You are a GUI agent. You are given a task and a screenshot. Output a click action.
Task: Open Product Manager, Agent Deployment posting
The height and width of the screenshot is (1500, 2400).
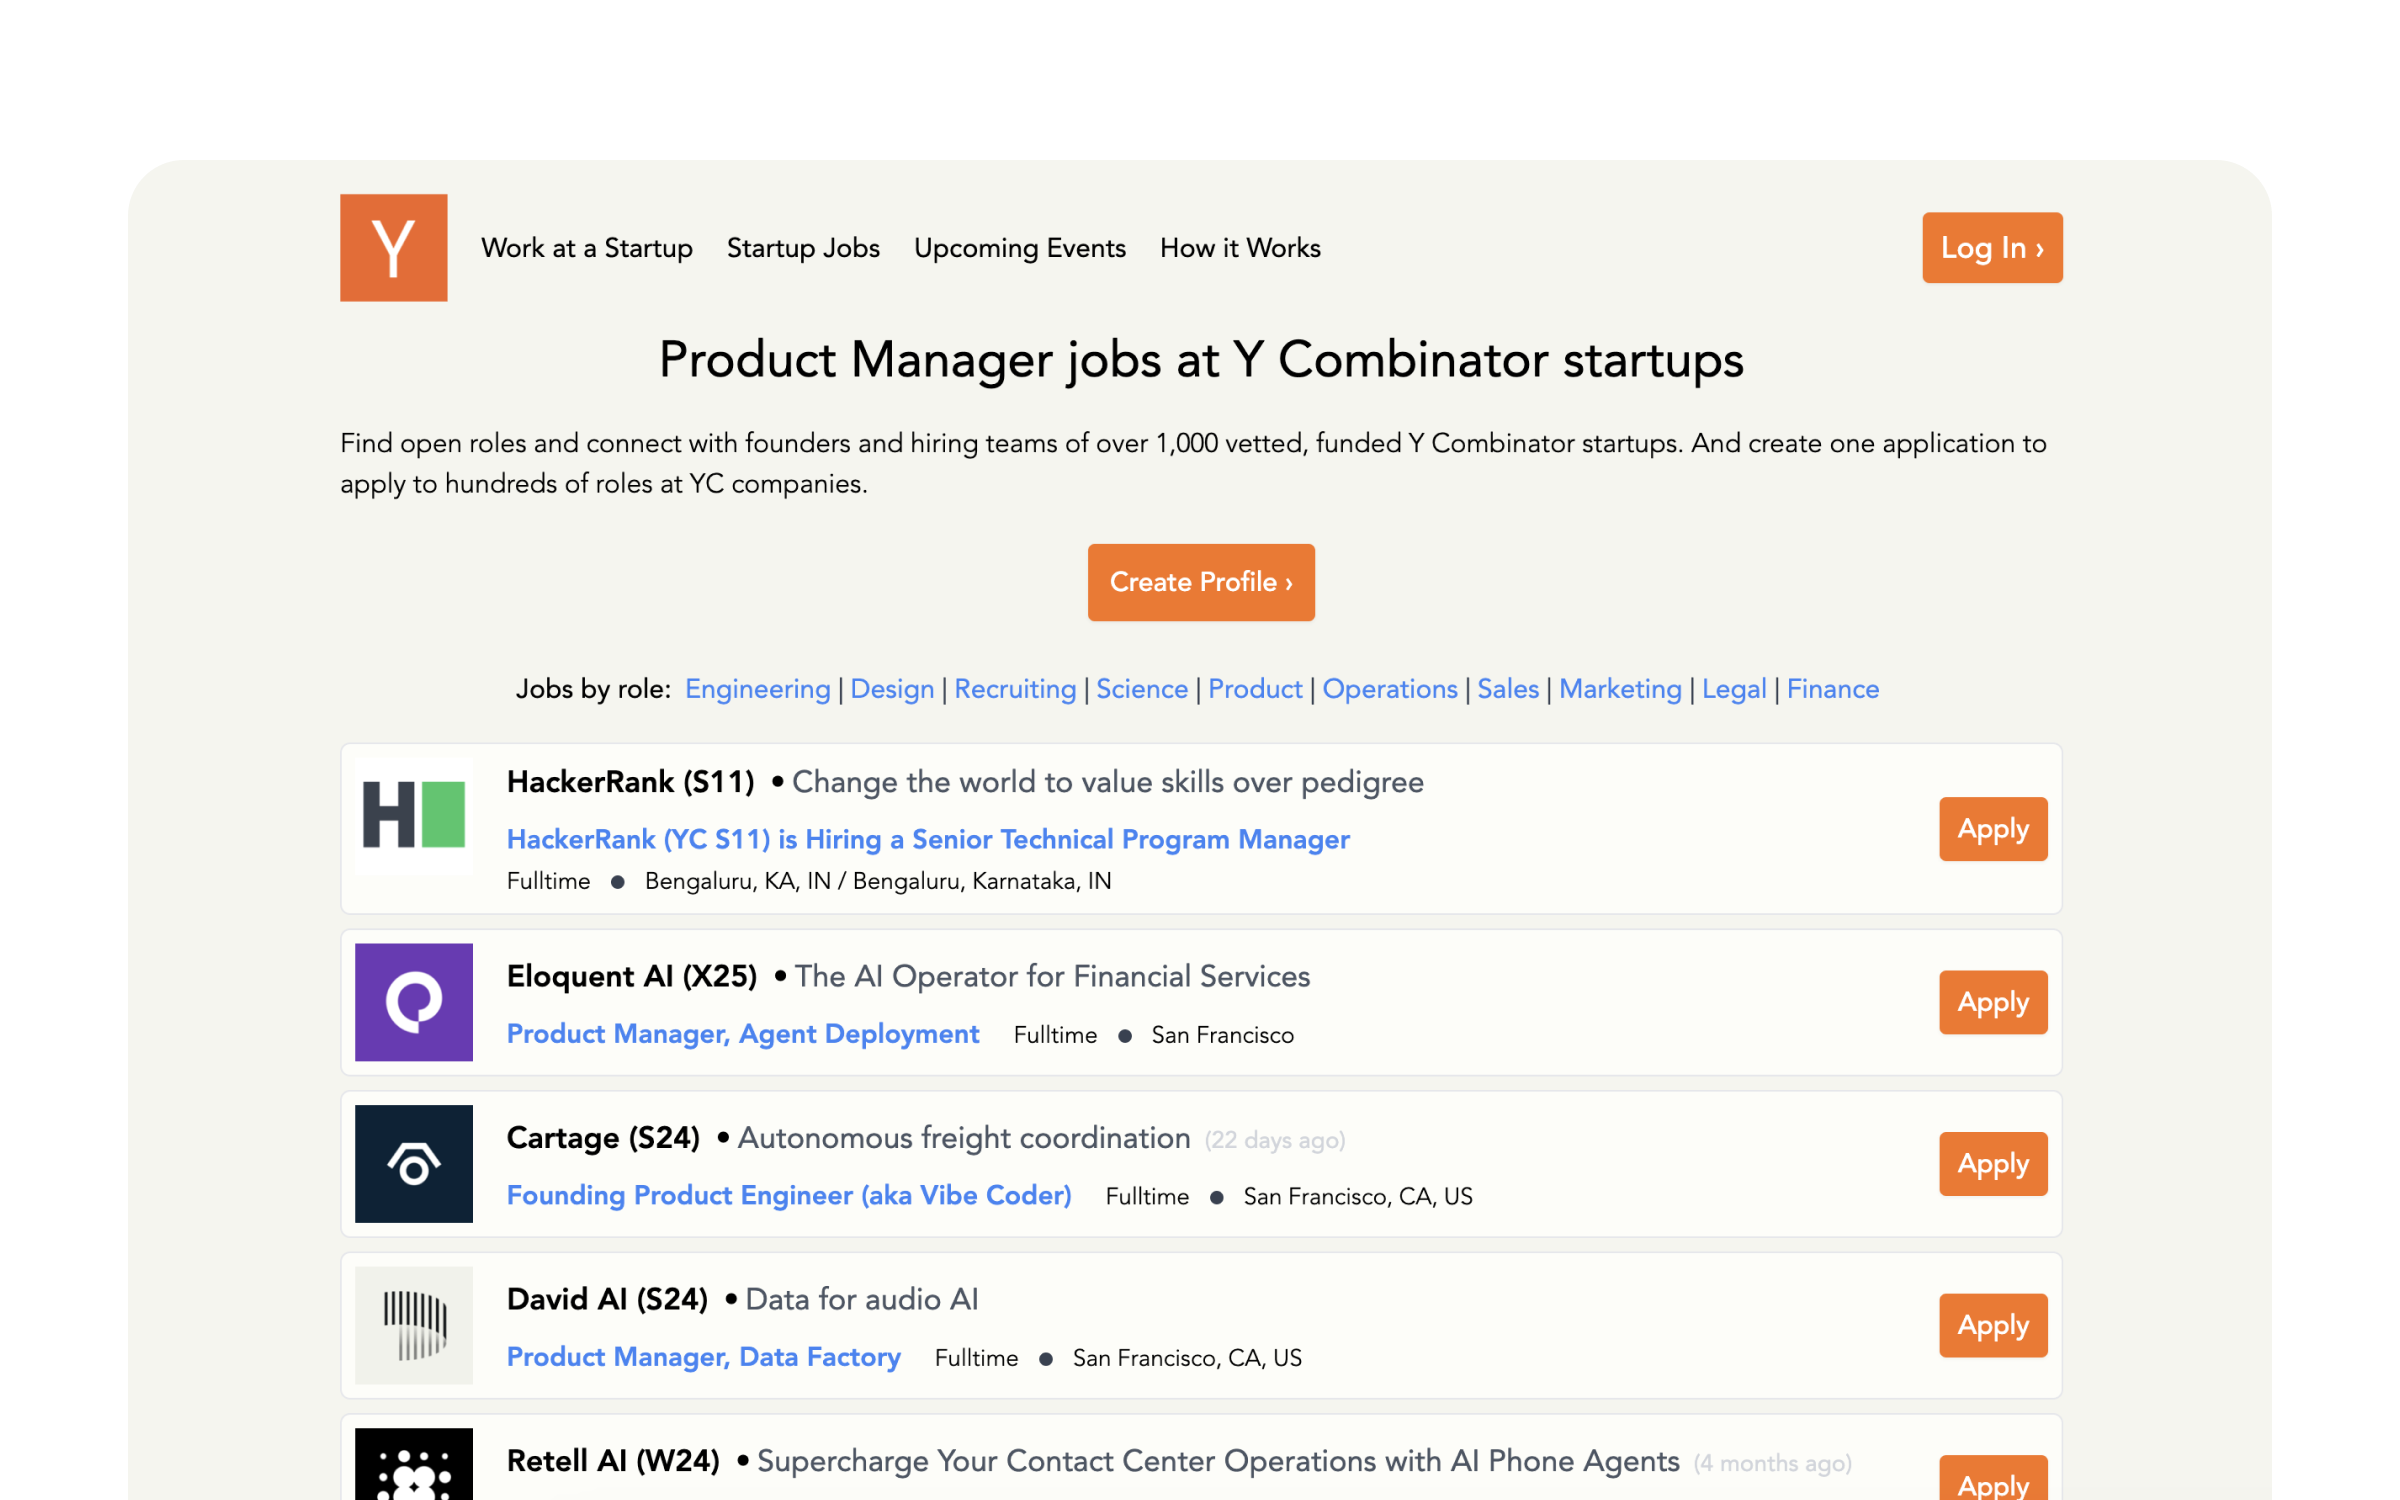point(743,1034)
